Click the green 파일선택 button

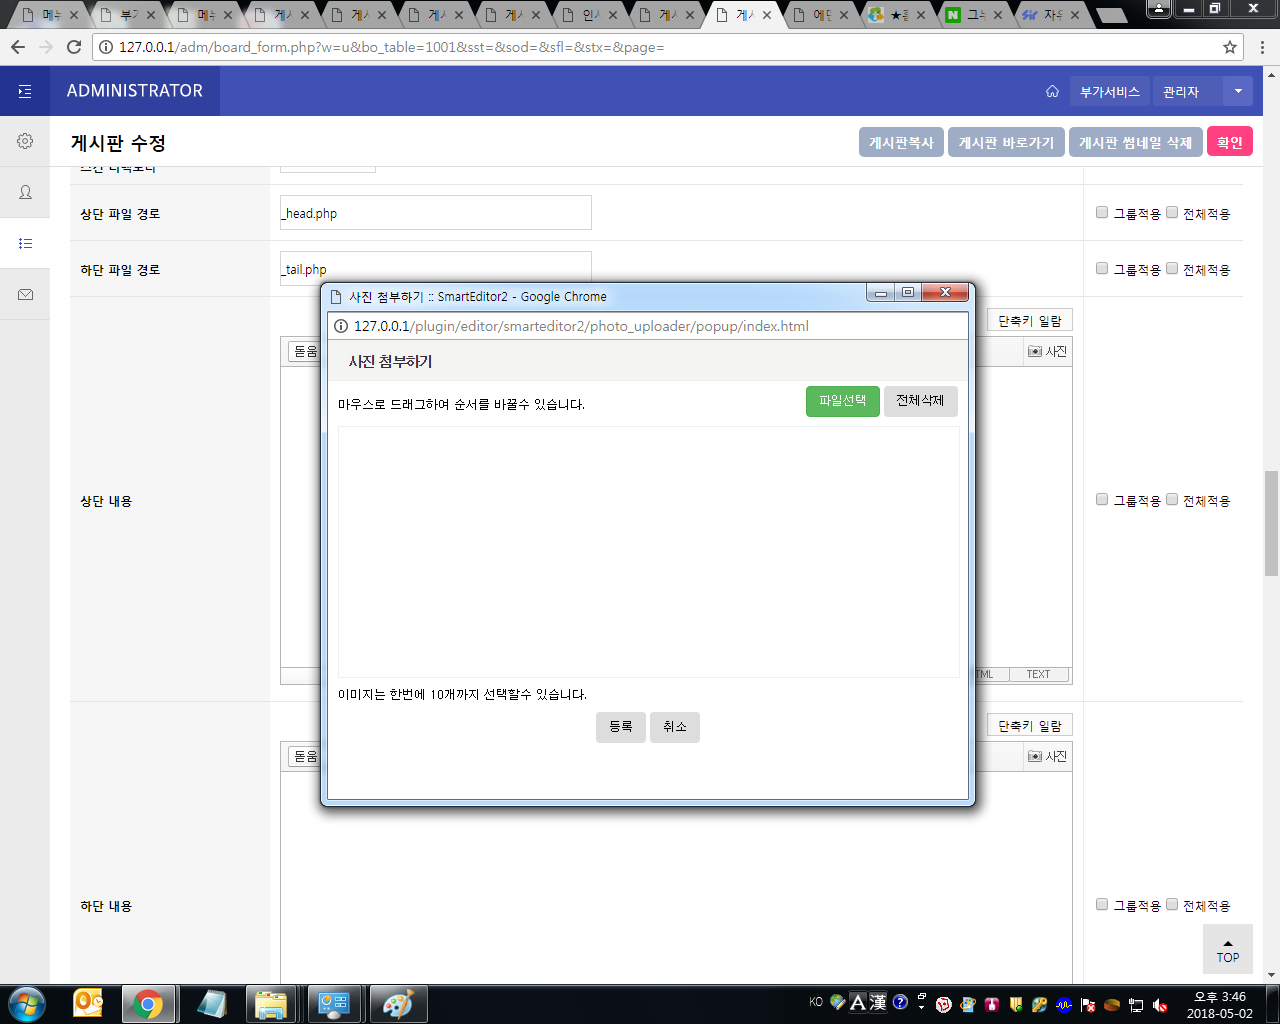[x=843, y=401]
